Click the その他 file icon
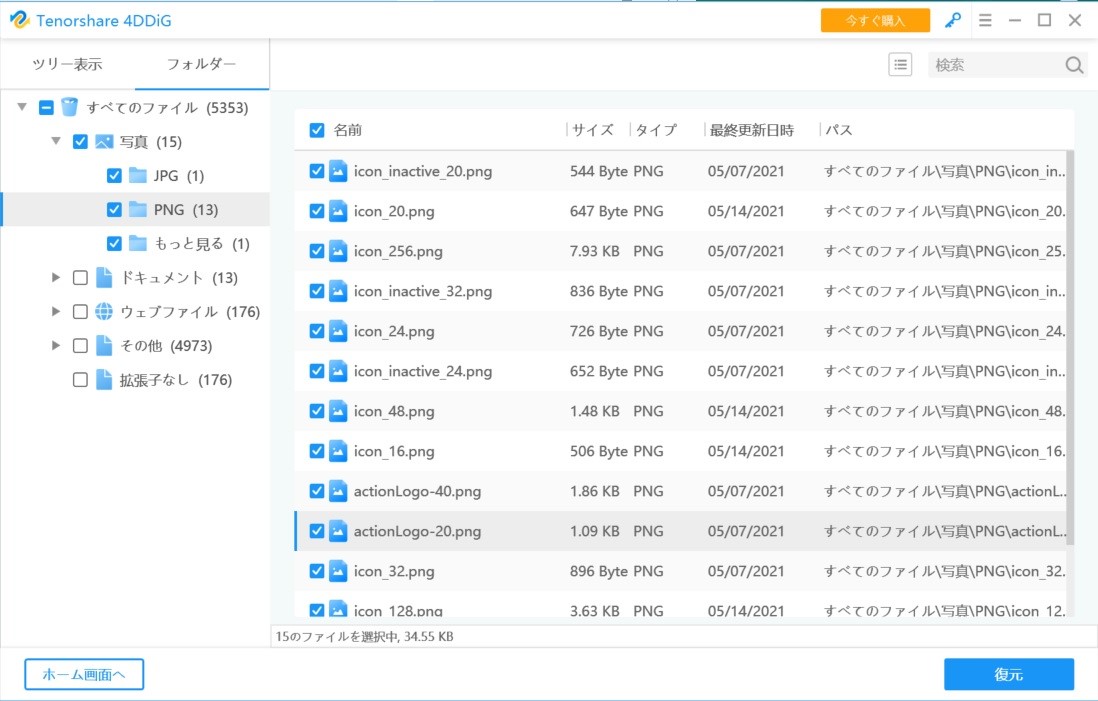 pyautogui.click(x=104, y=345)
